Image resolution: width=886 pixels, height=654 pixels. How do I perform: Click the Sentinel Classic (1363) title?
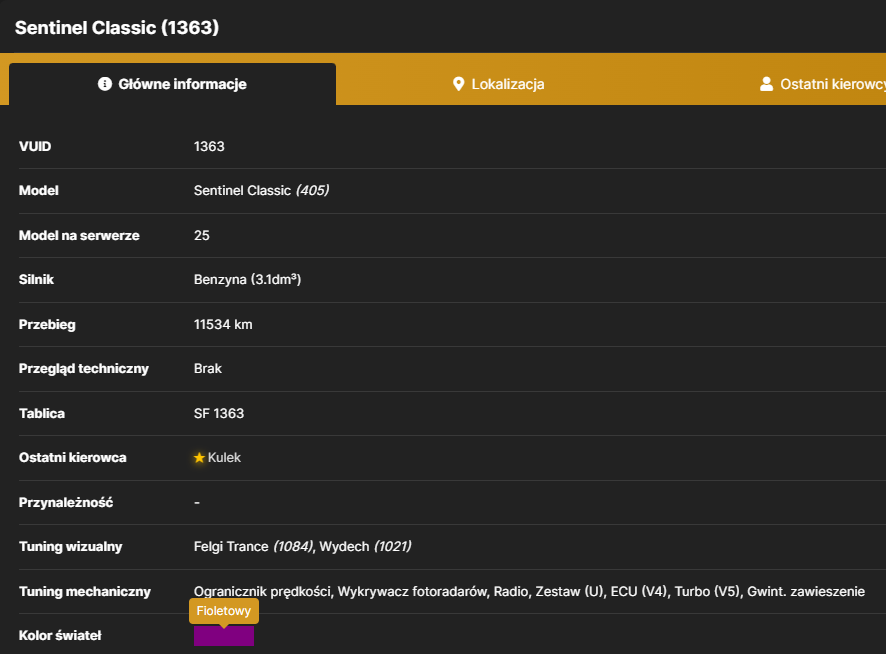pyautogui.click(x=117, y=27)
